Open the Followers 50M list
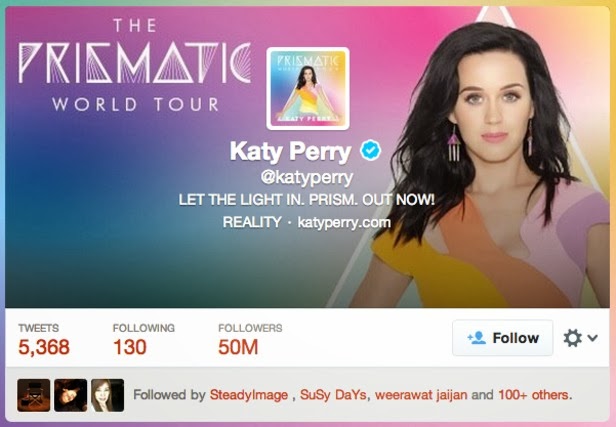The image size is (616, 427). 250,339
